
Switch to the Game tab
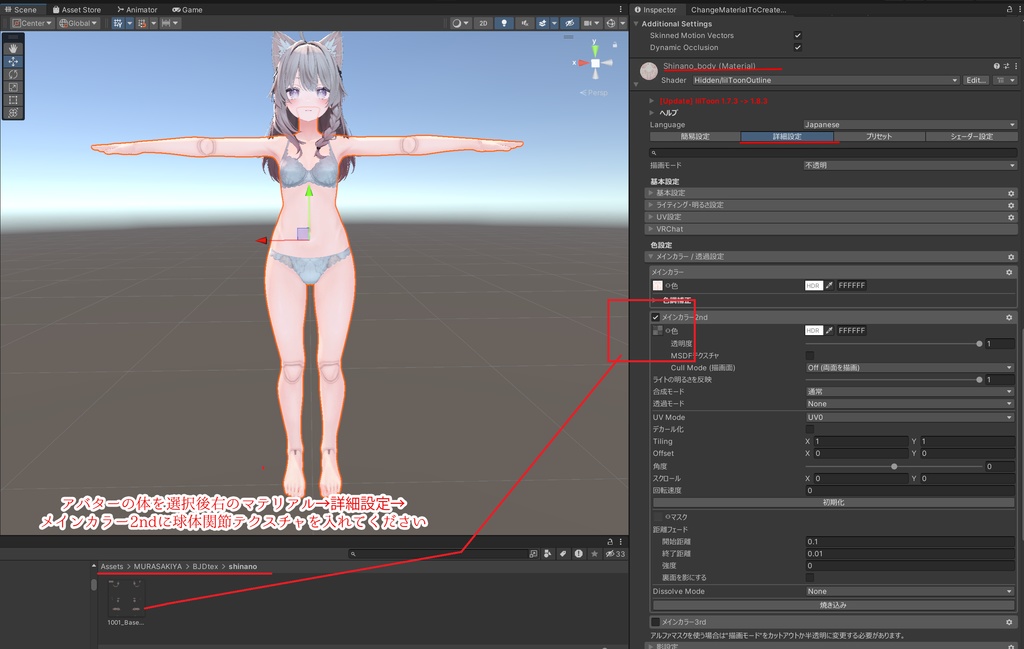[x=190, y=9]
